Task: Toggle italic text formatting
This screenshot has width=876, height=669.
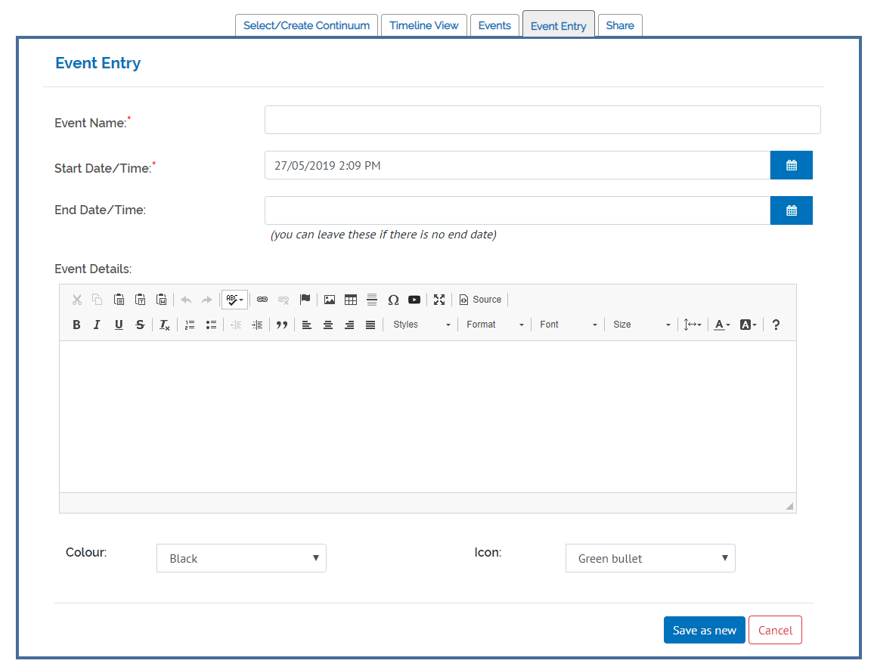Action: coord(97,325)
